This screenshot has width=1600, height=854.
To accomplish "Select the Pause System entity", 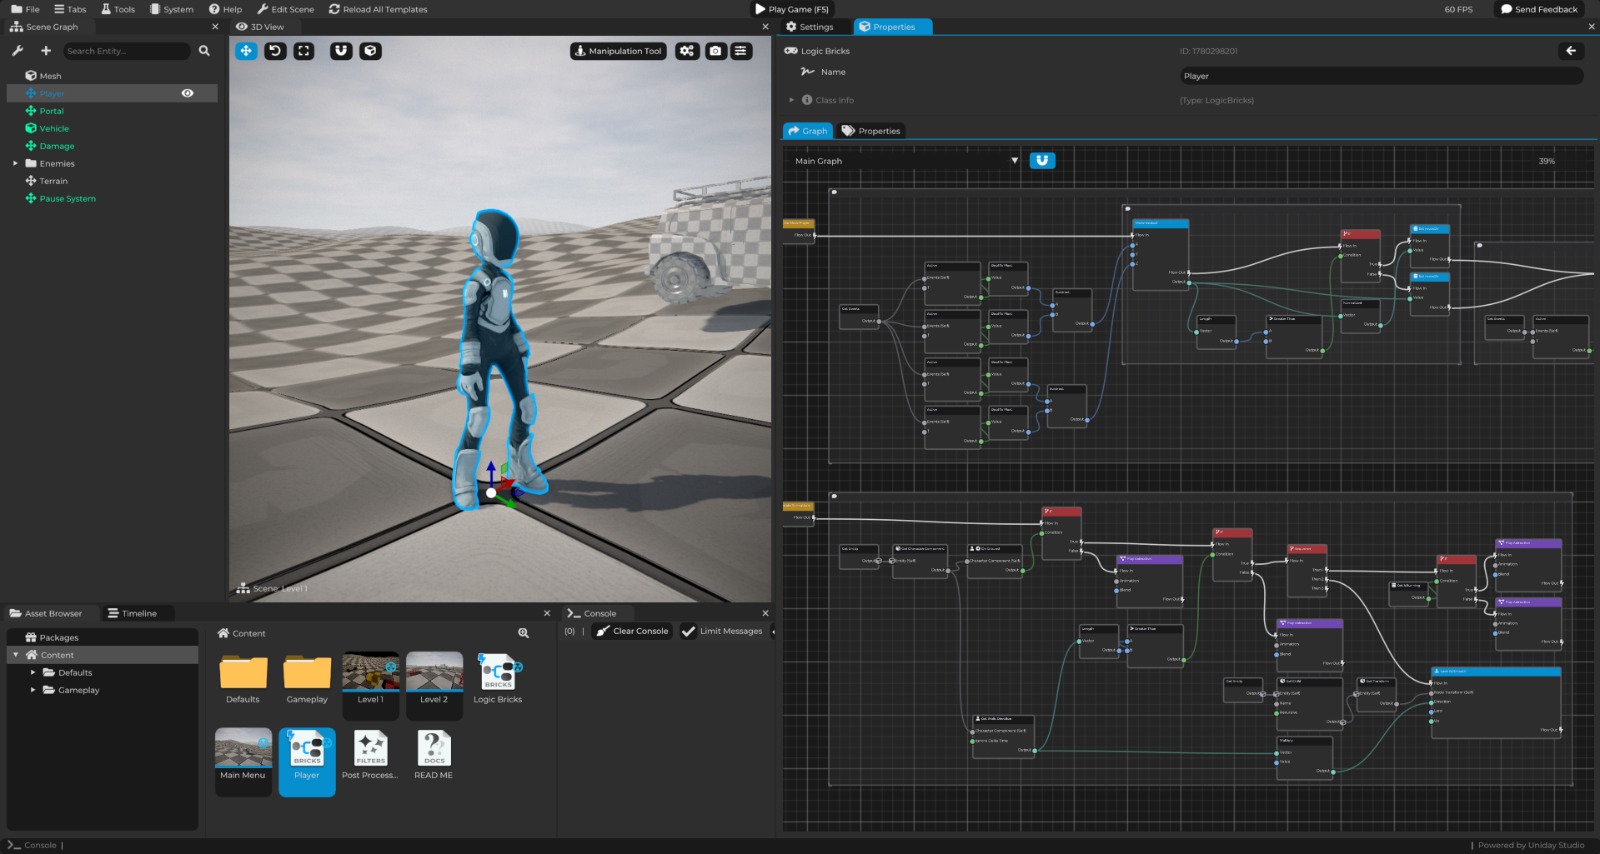I will coord(67,198).
